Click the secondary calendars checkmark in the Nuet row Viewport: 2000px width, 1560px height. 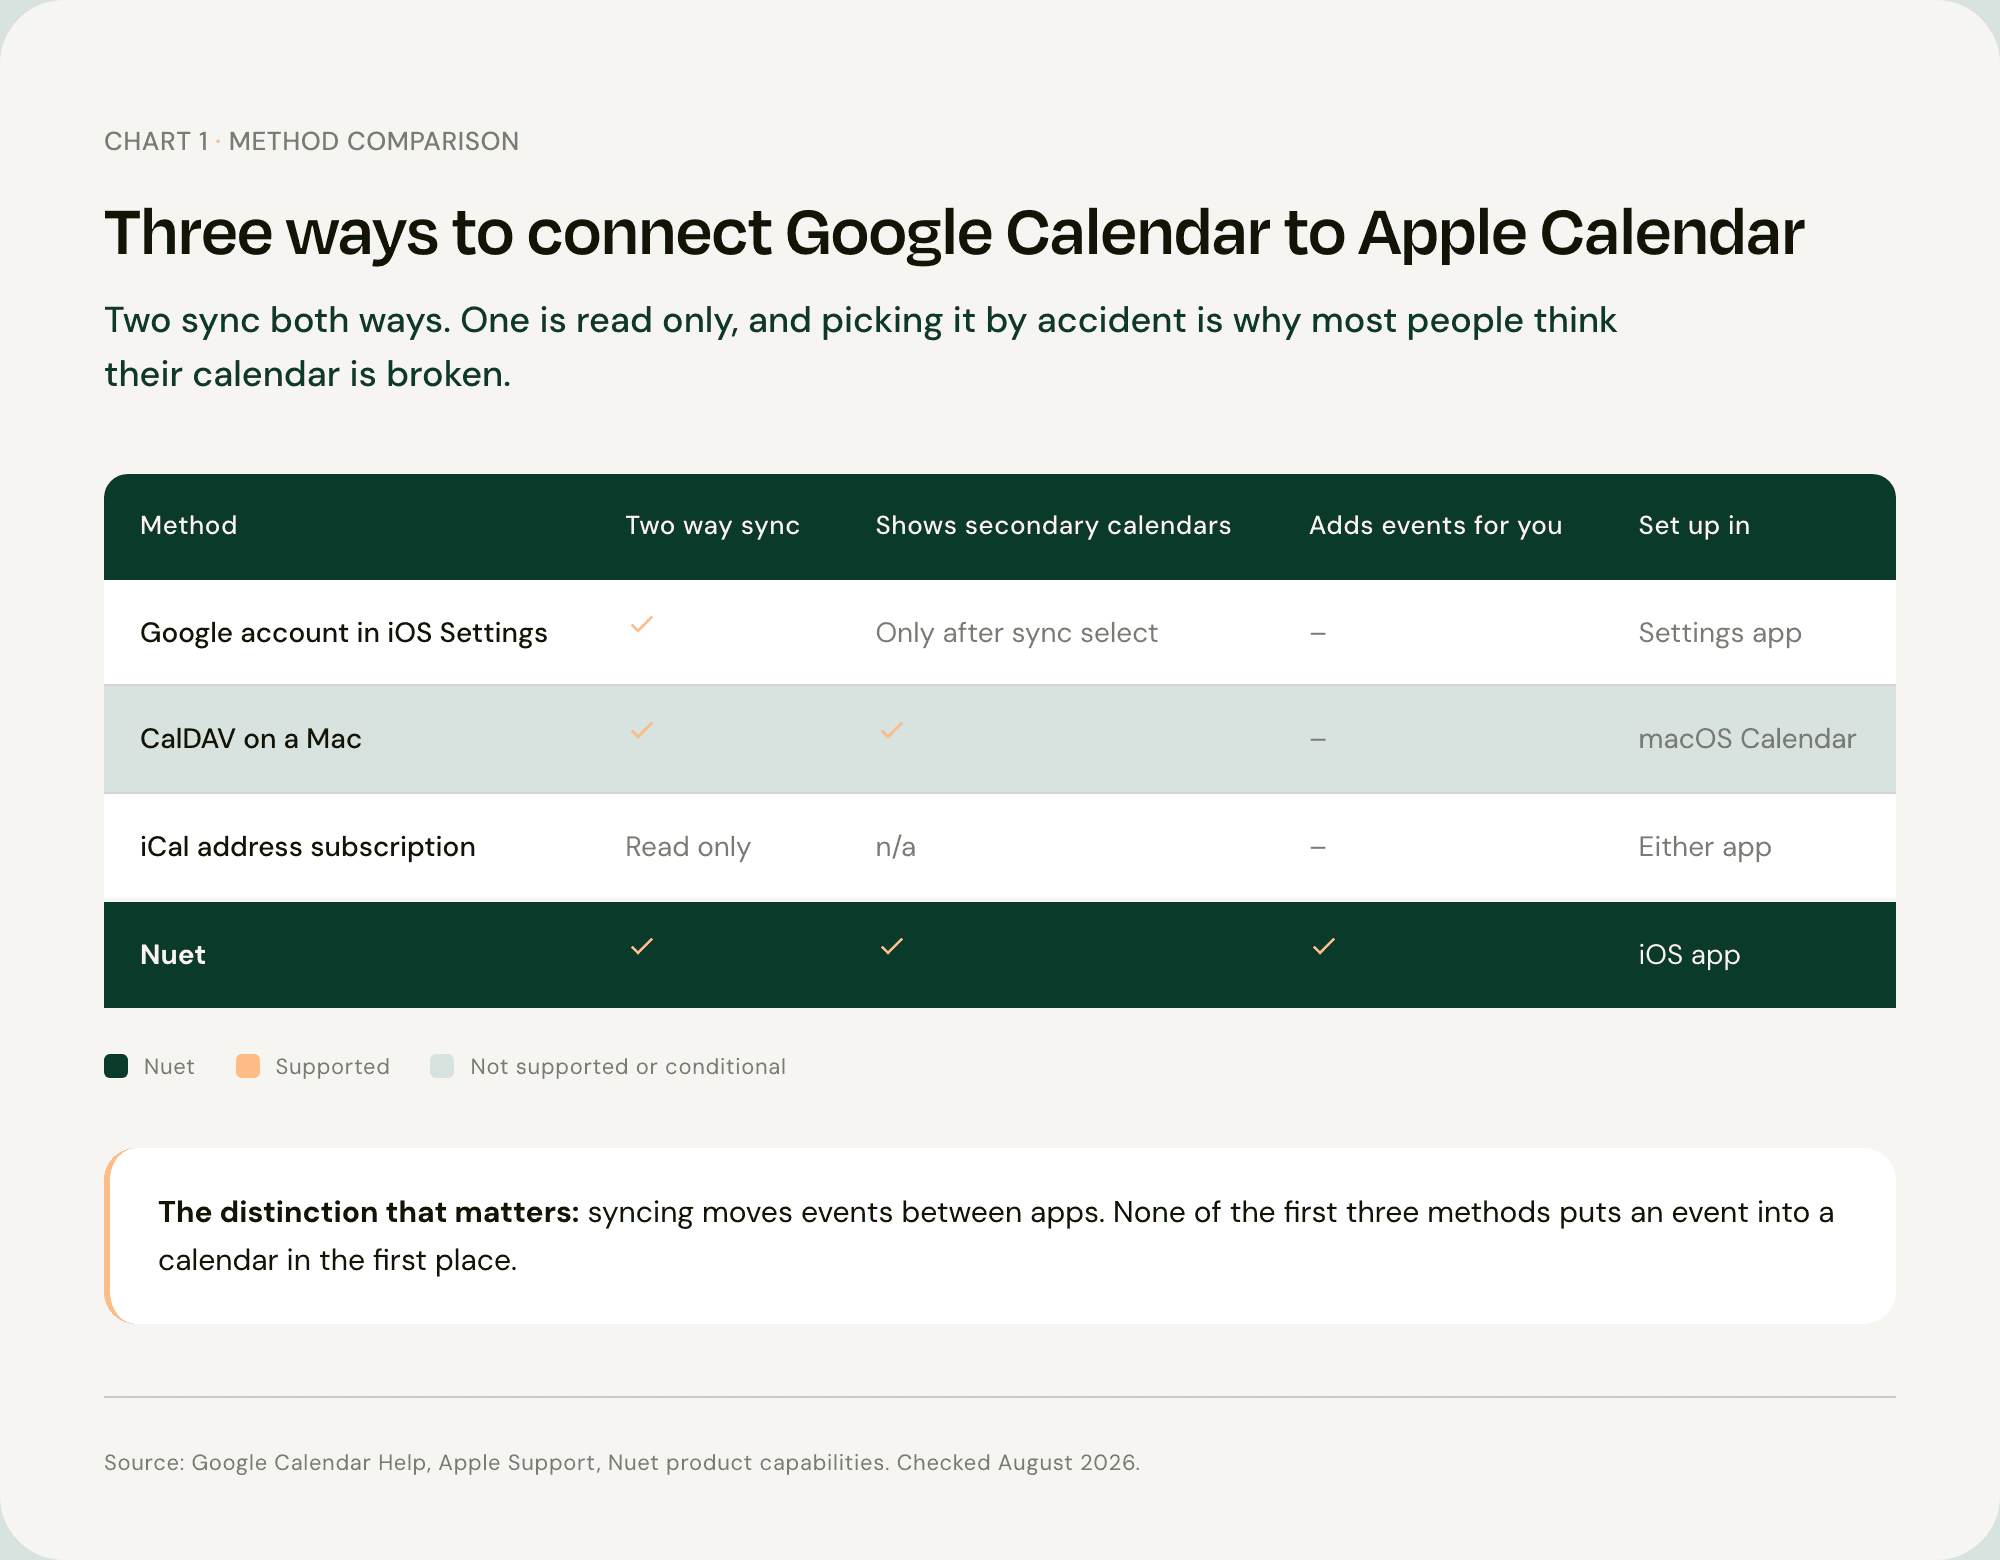892,946
